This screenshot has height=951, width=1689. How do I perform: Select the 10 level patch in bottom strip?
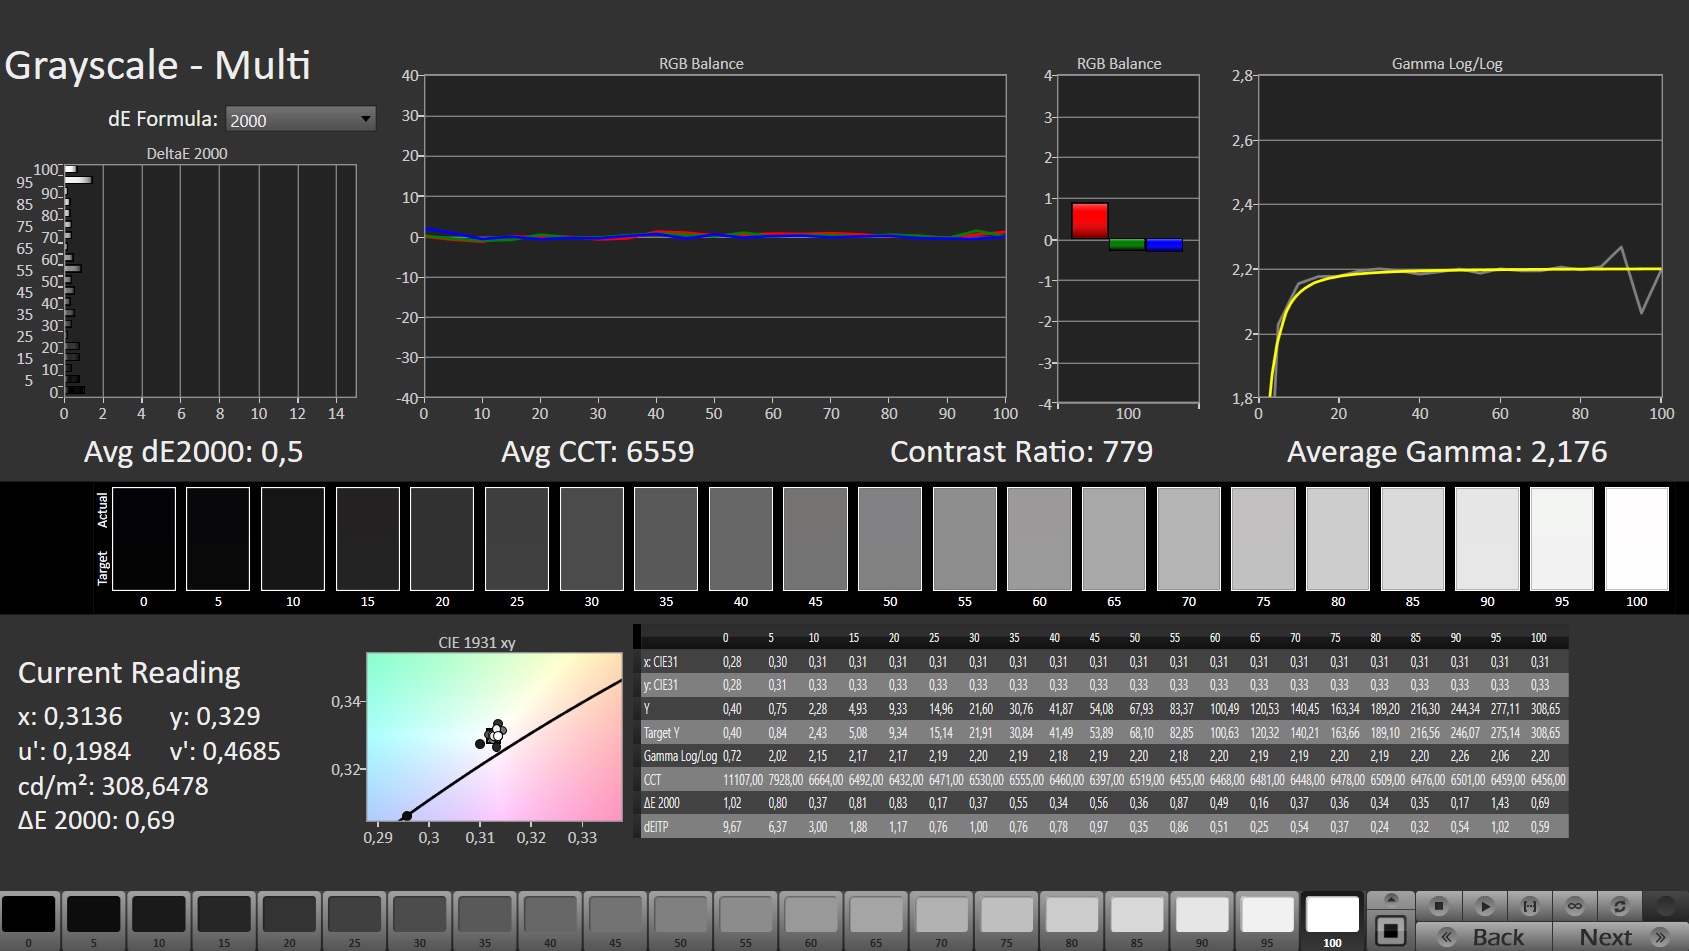(x=159, y=920)
